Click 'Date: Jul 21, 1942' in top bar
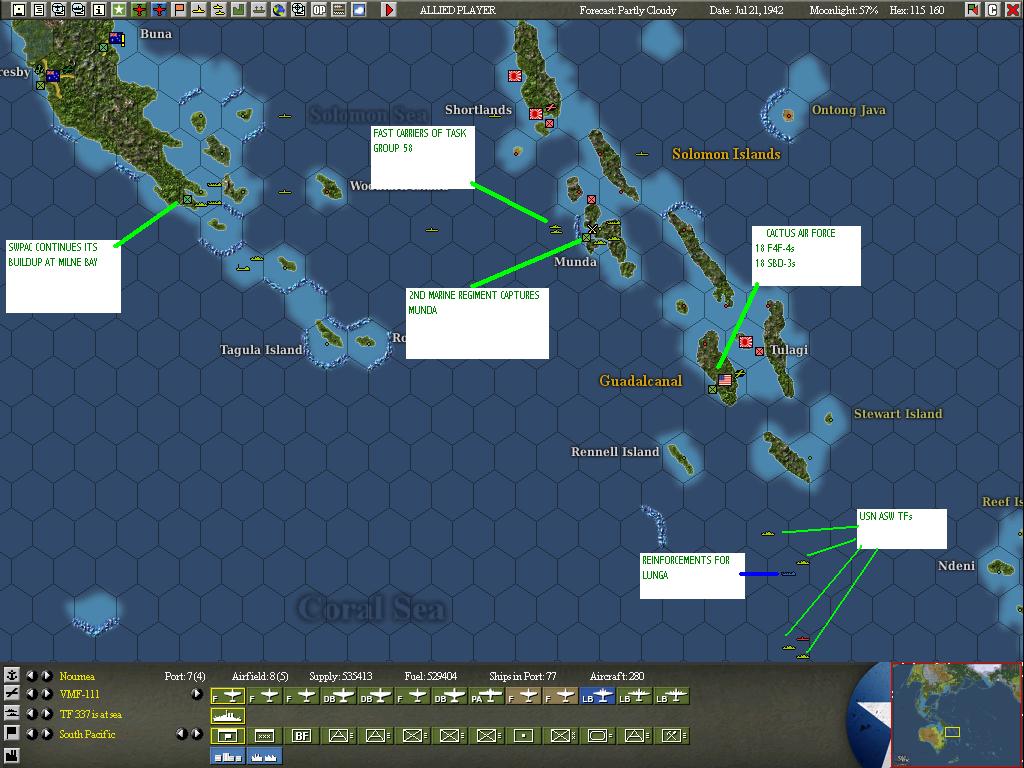This screenshot has width=1024, height=768. [x=746, y=10]
